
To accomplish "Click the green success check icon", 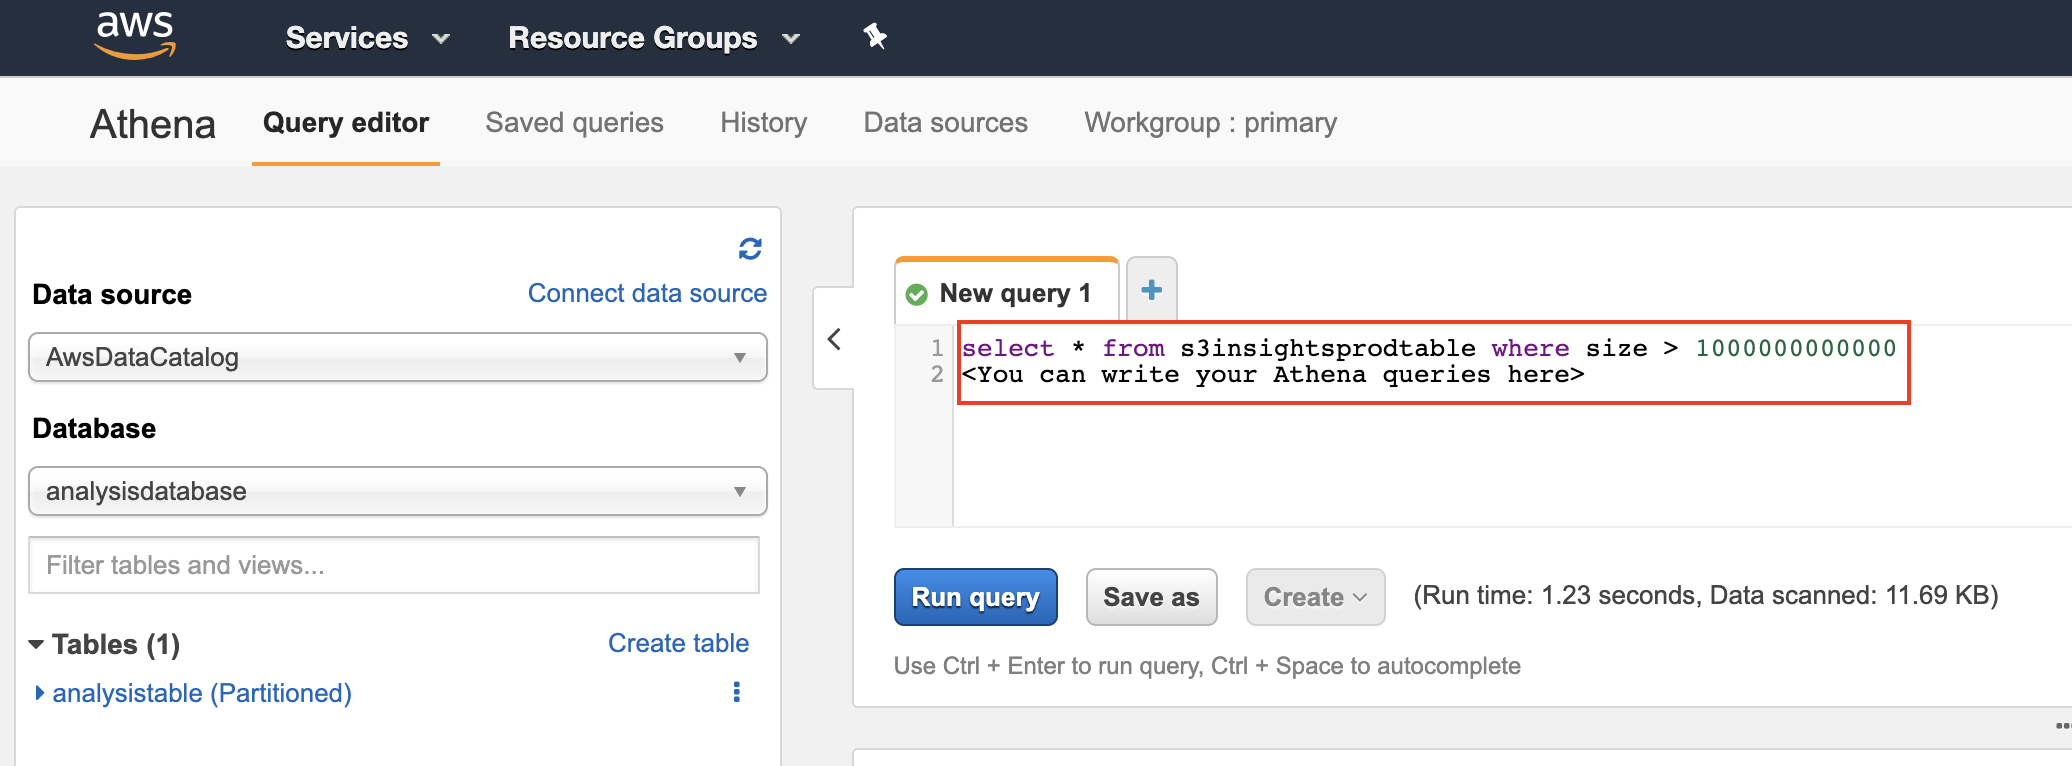I will point(916,294).
